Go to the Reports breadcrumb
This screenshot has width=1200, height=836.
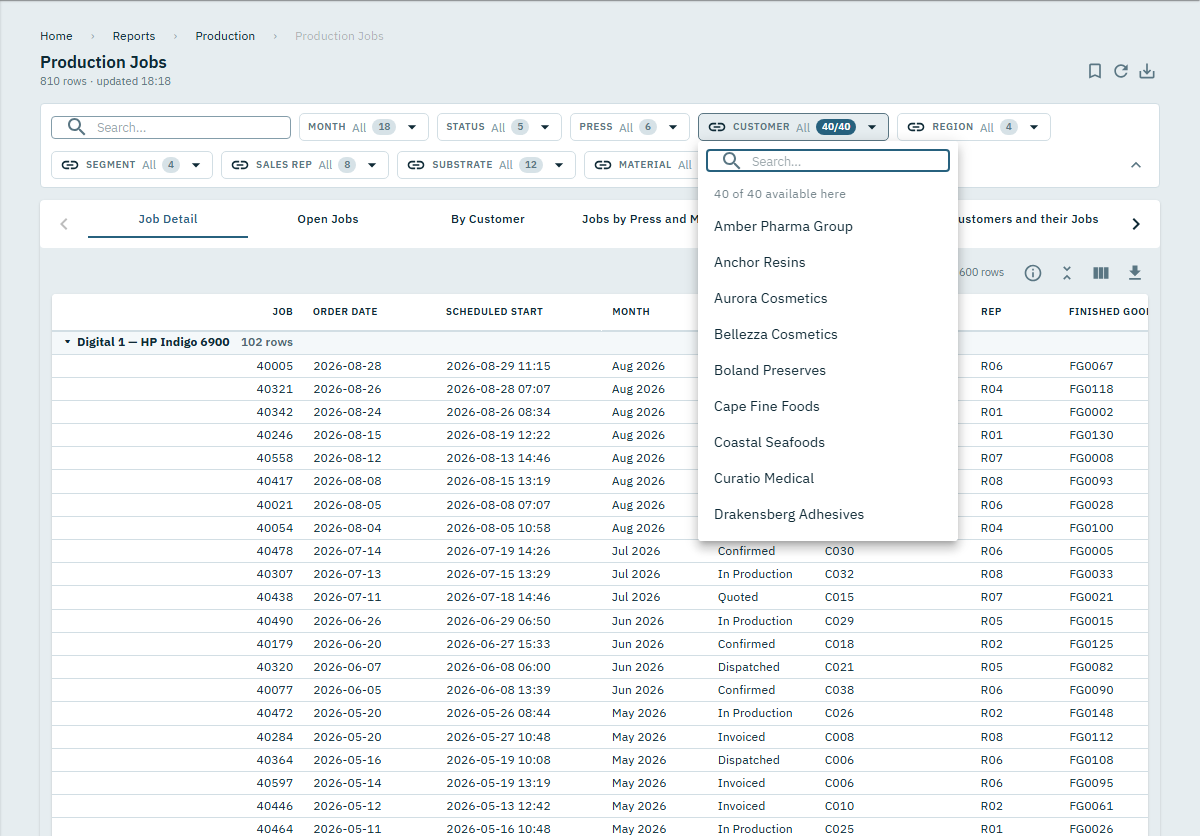(x=134, y=36)
